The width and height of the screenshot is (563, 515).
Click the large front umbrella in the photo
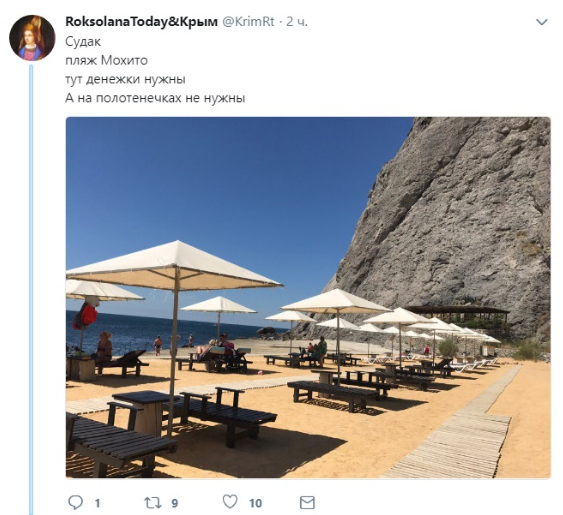pyautogui.click(x=174, y=266)
